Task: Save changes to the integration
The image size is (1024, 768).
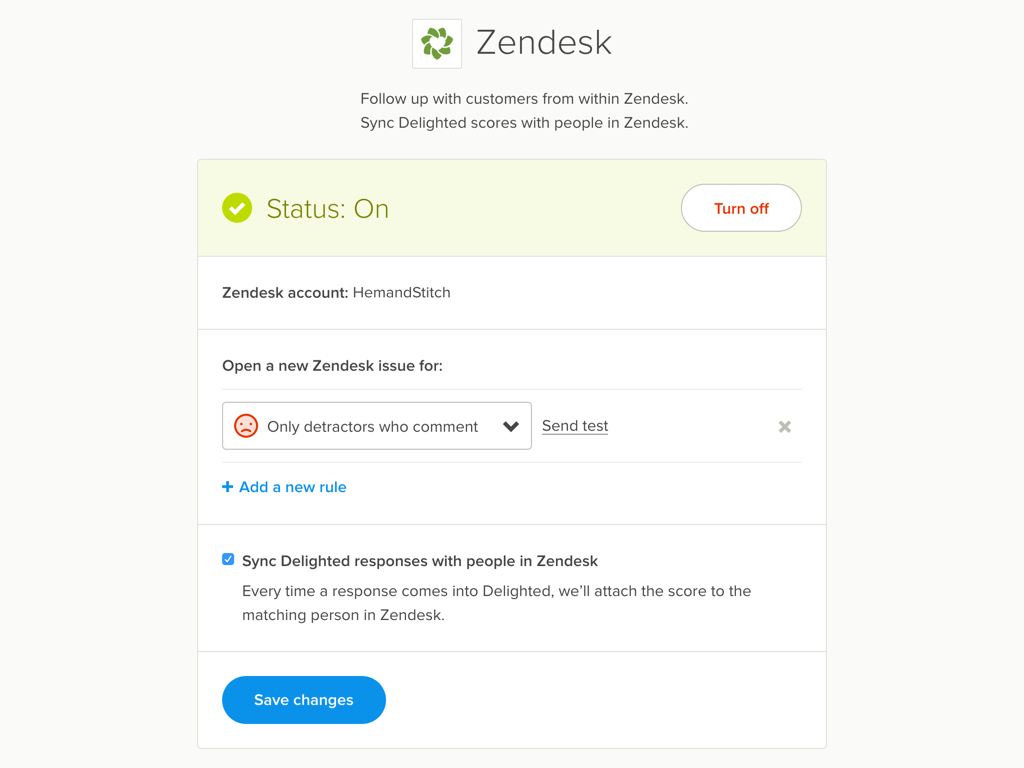Action: click(304, 700)
